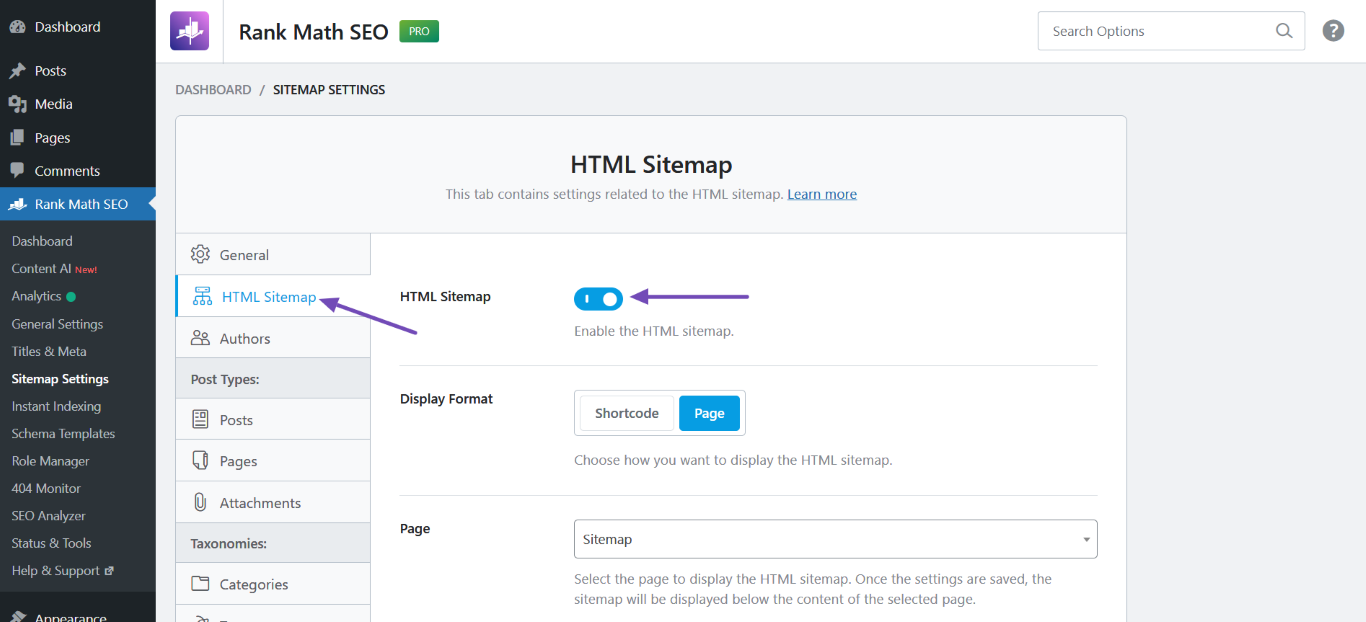The height and width of the screenshot is (622, 1366).
Task: Select Page display format
Action: (x=709, y=413)
